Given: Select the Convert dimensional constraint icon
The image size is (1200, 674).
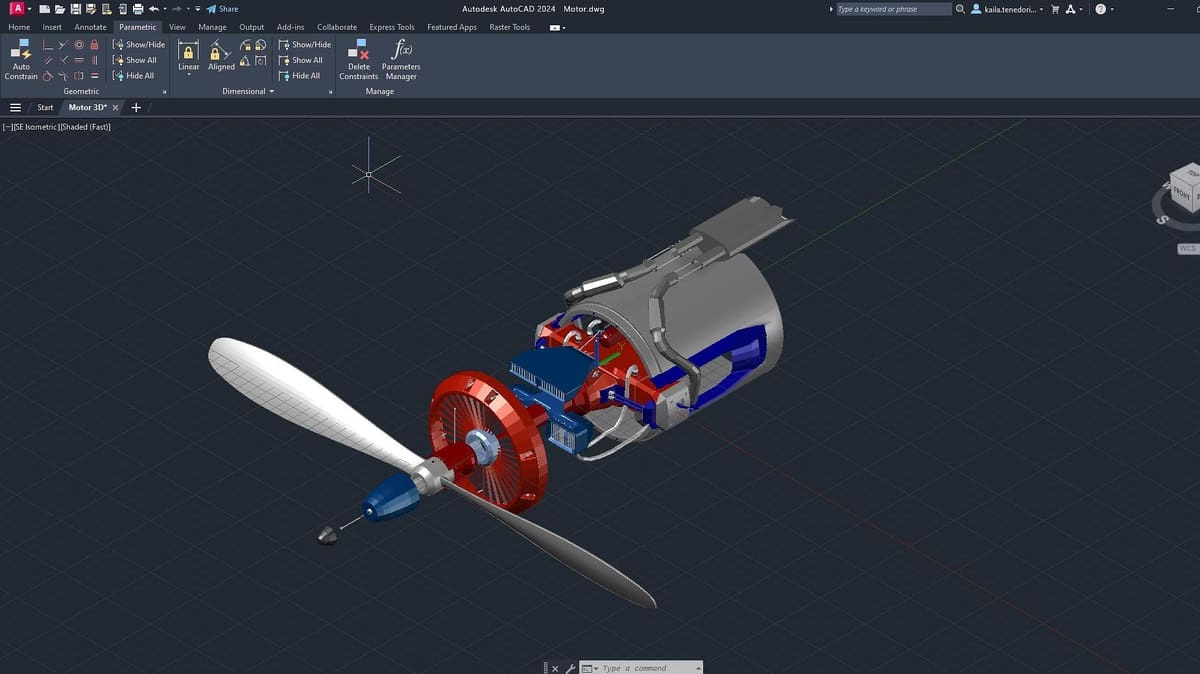Looking at the screenshot, I should [260, 61].
